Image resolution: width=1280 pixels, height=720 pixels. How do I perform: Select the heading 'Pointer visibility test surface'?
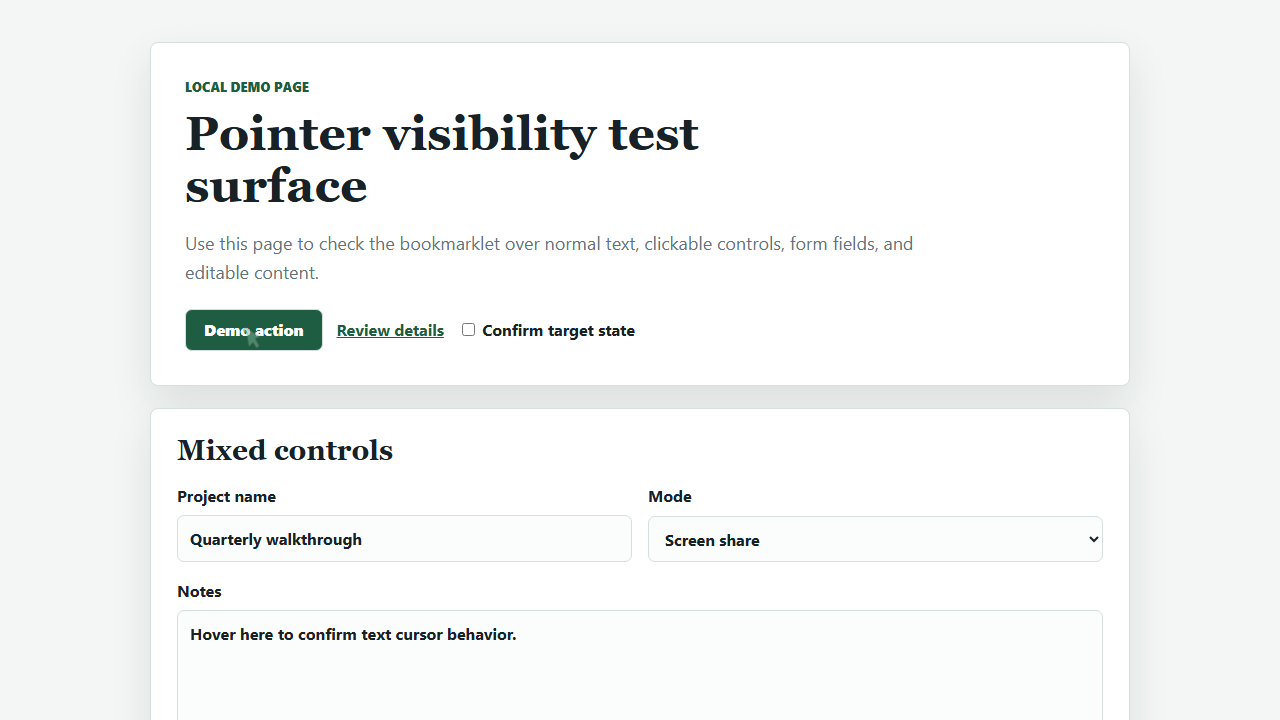pyautogui.click(x=442, y=160)
